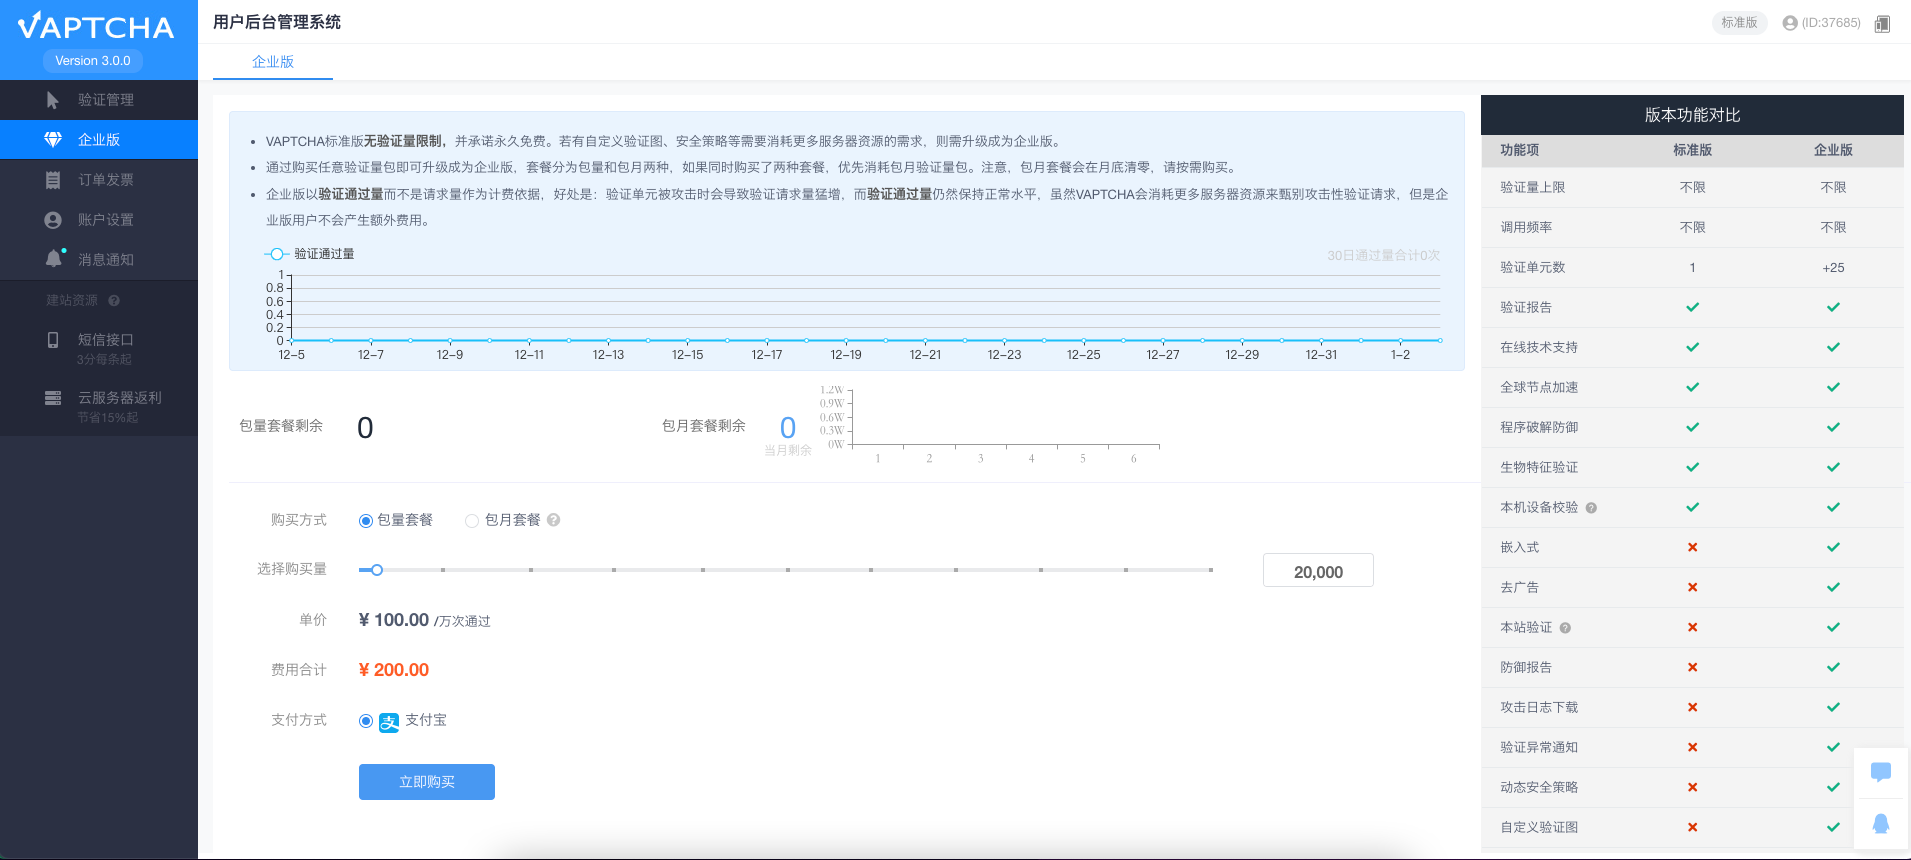
Task: Click the 自定义验证图 feature row label
Action: tap(1539, 827)
